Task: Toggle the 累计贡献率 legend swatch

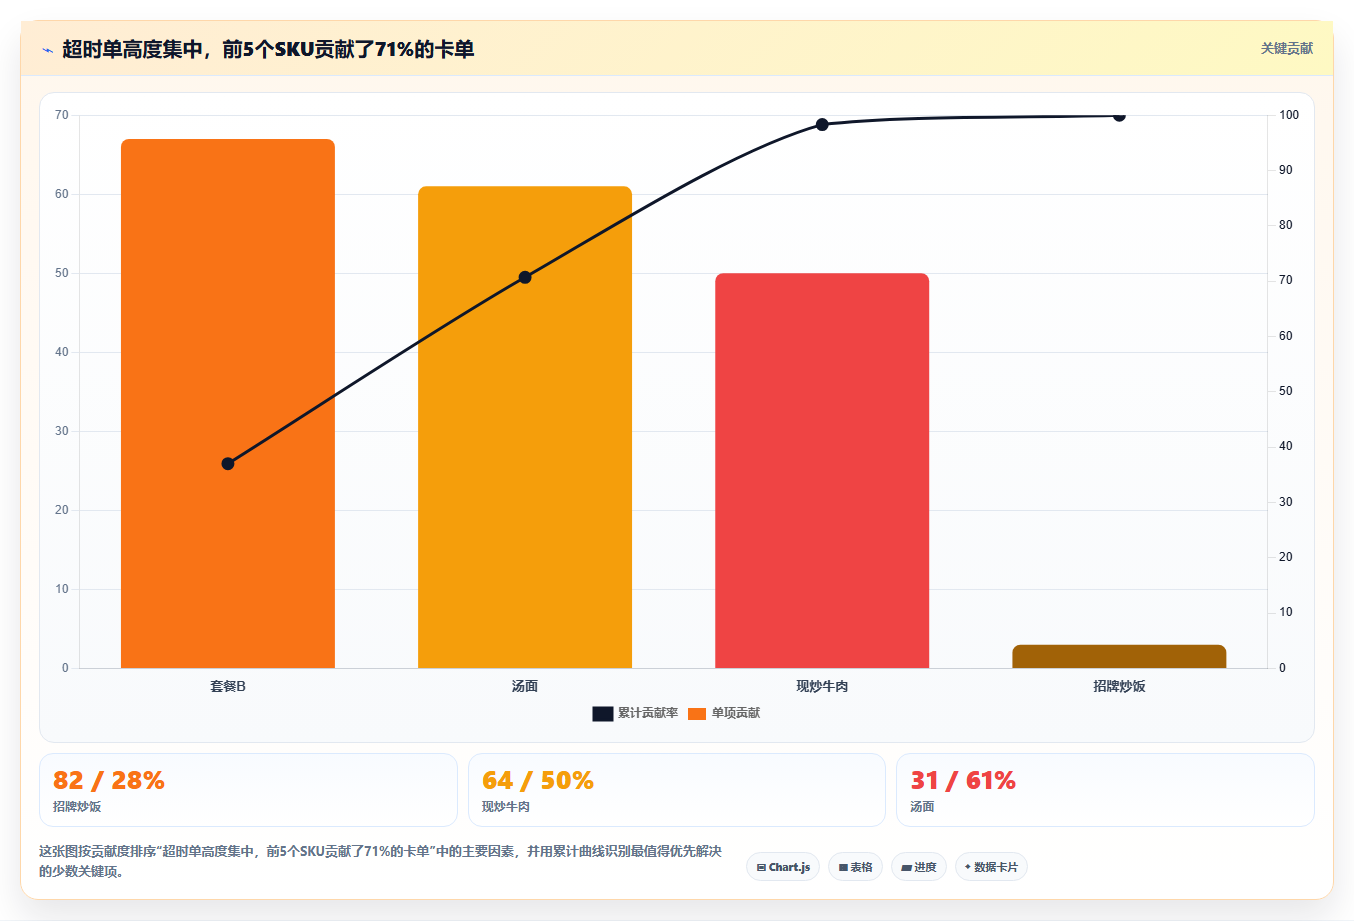Action: 602,714
